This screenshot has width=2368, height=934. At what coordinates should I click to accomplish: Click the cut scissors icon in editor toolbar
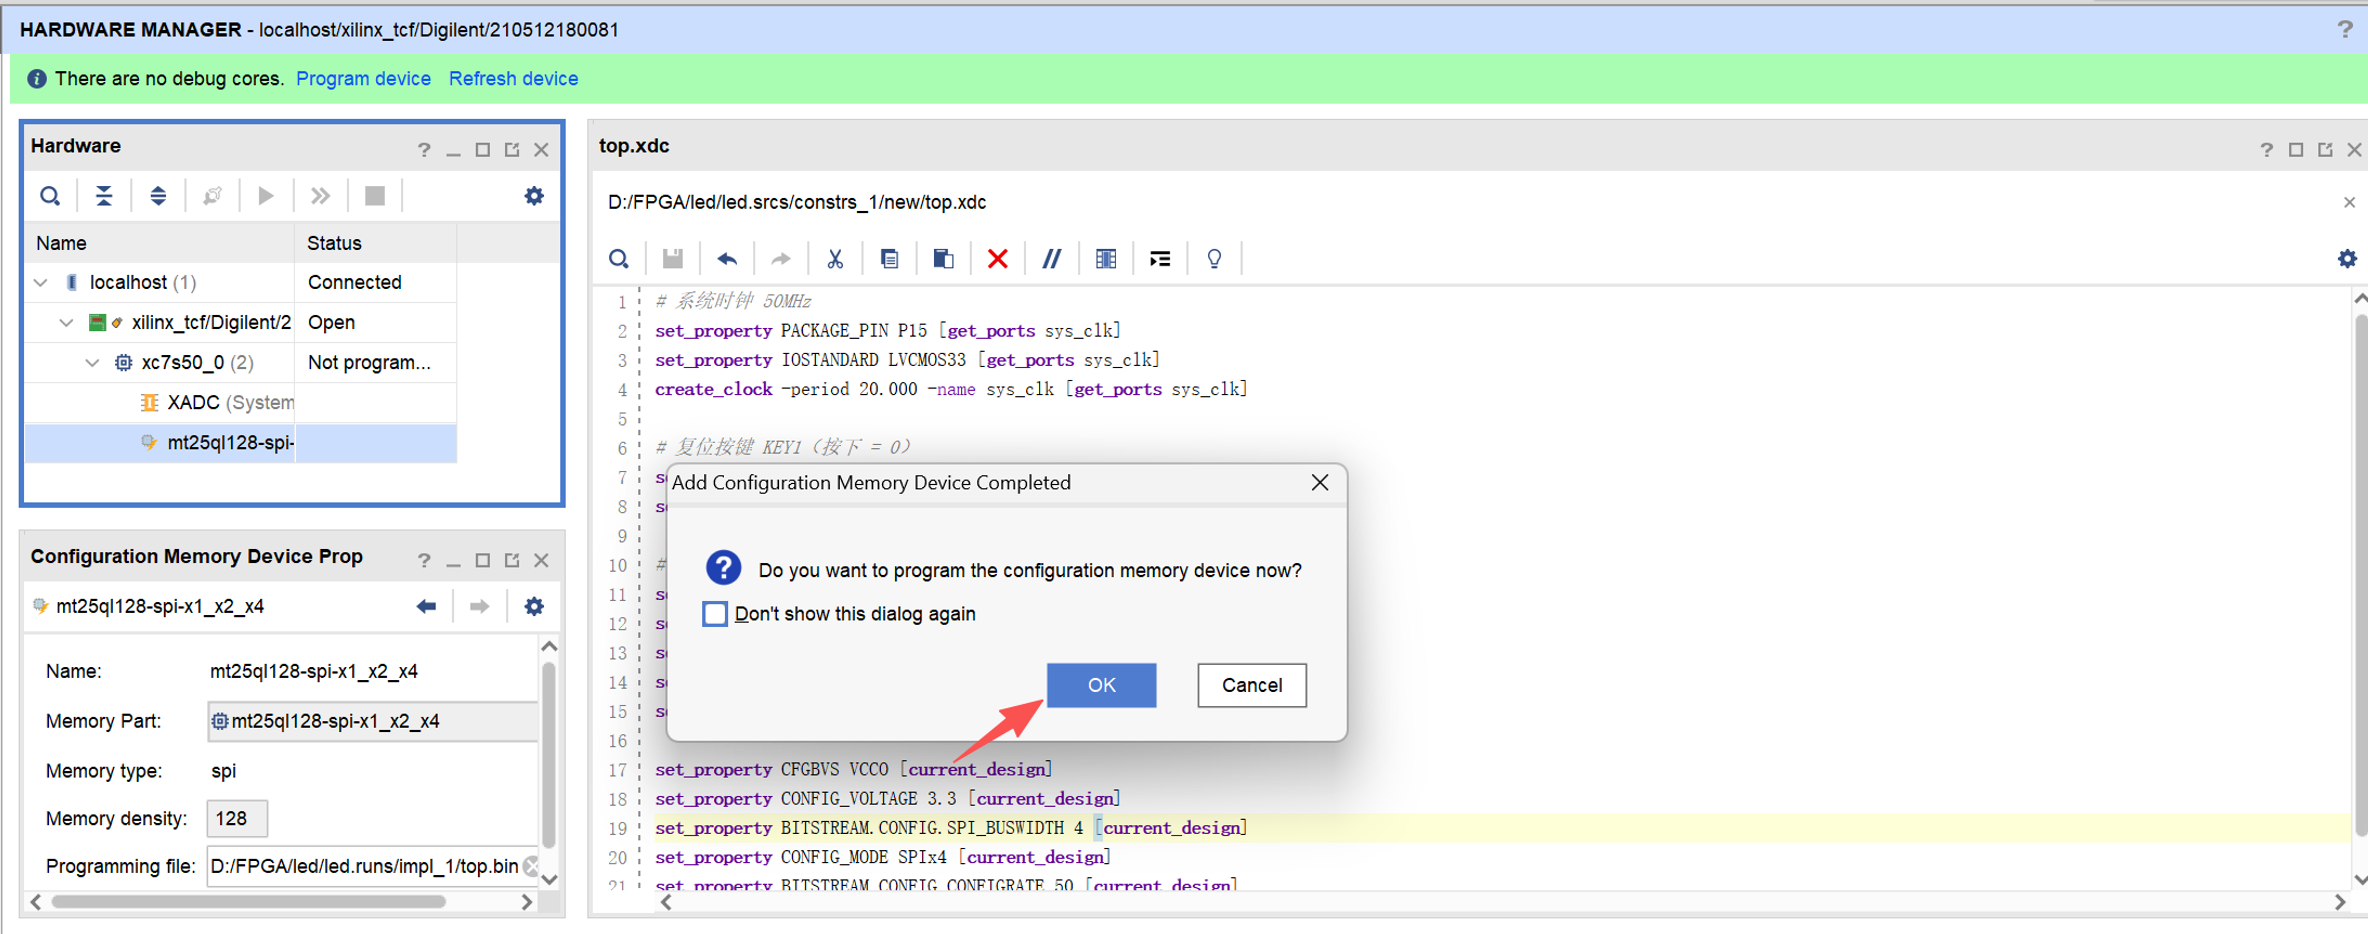click(x=835, y=260)
